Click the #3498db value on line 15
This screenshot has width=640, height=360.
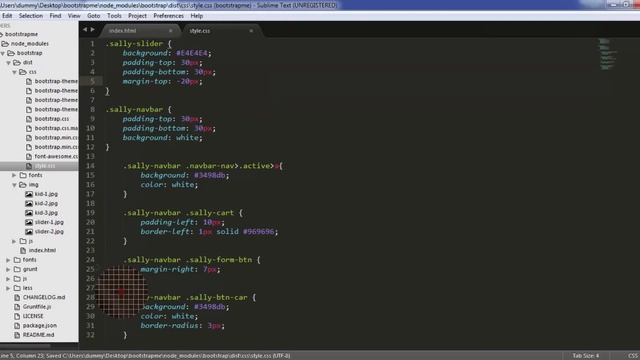[209, 175]
